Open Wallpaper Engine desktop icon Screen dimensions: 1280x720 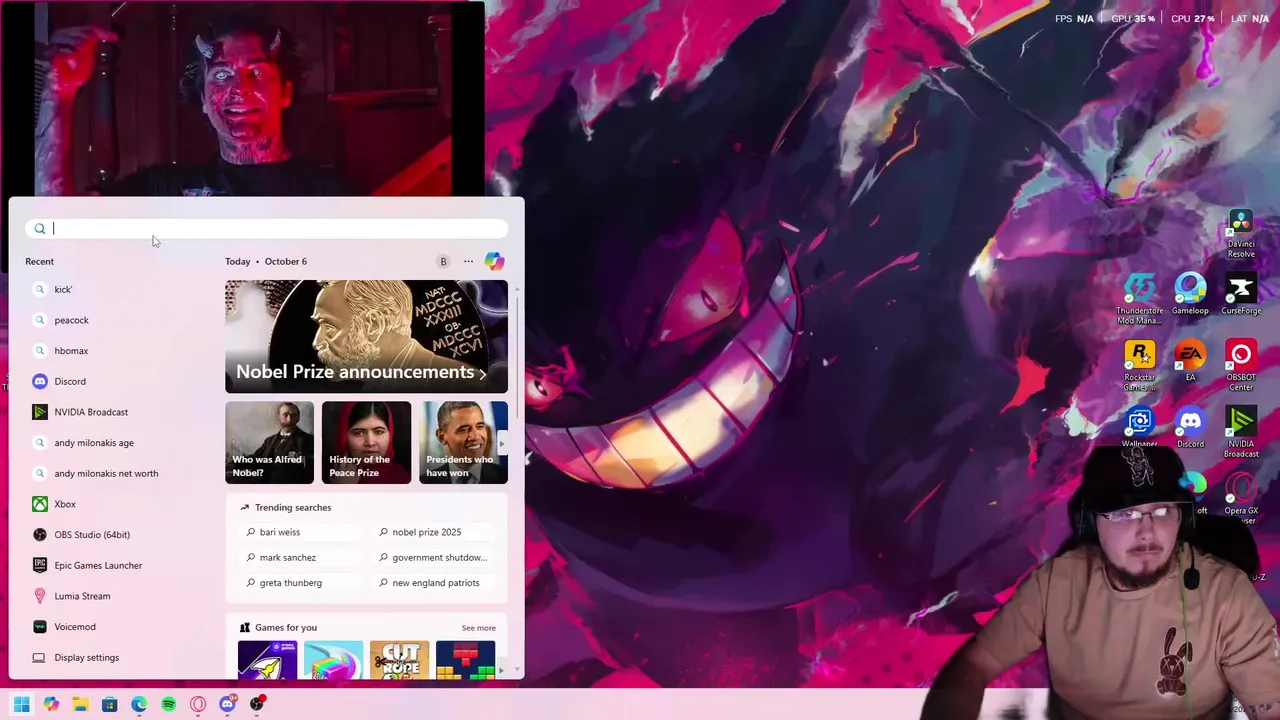point(1139,428)
